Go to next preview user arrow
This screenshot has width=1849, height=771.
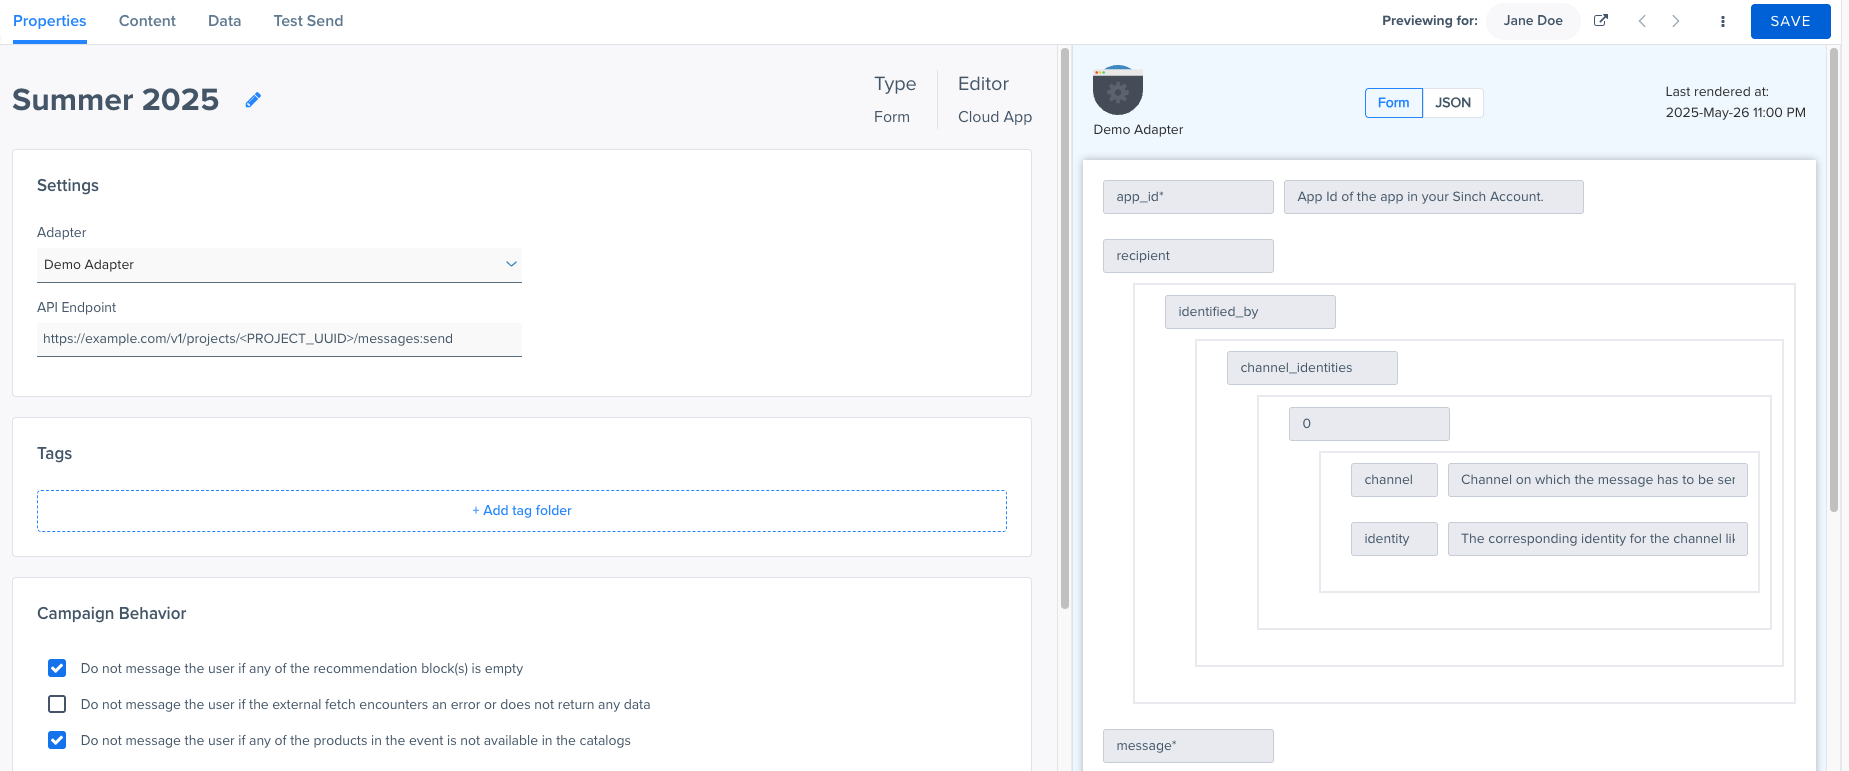[1676, 21]
